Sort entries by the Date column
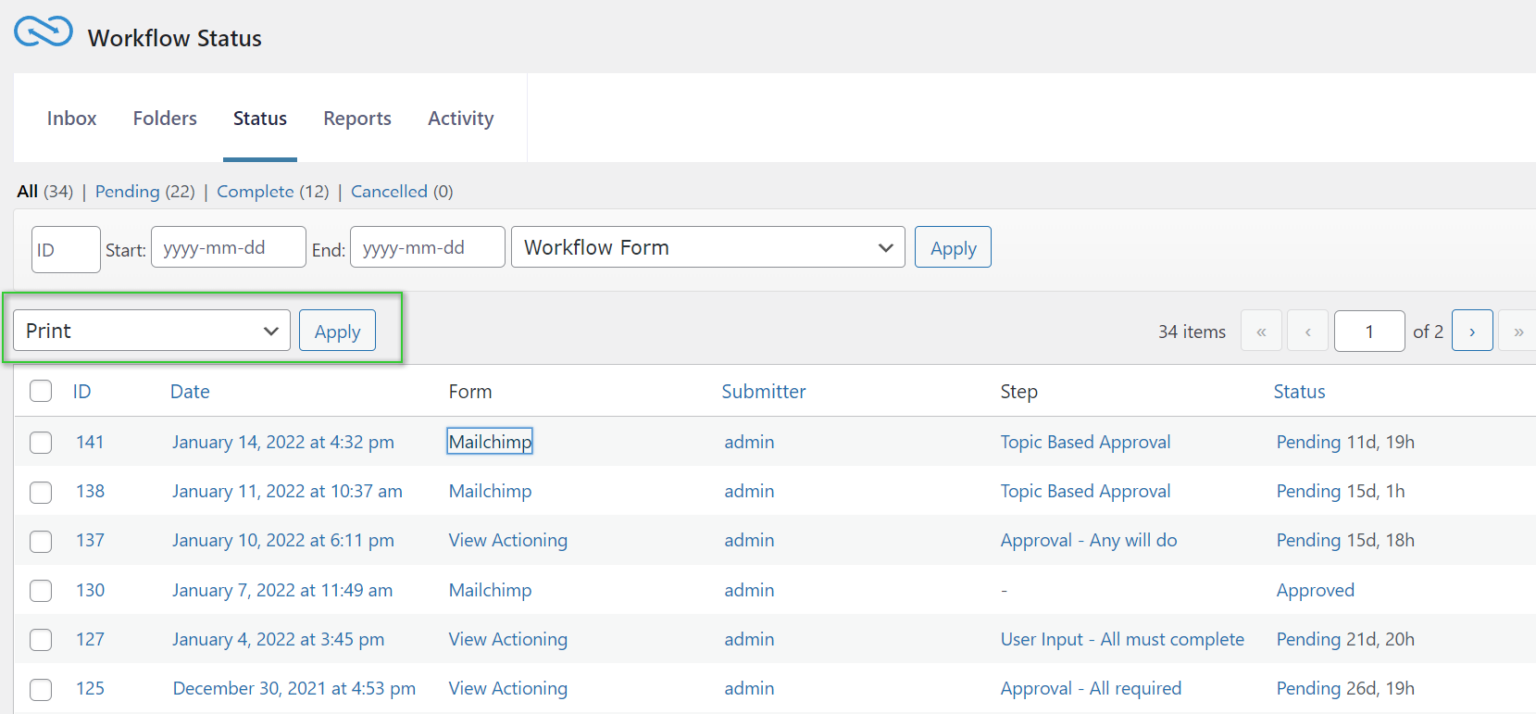 tap(189, 391)
